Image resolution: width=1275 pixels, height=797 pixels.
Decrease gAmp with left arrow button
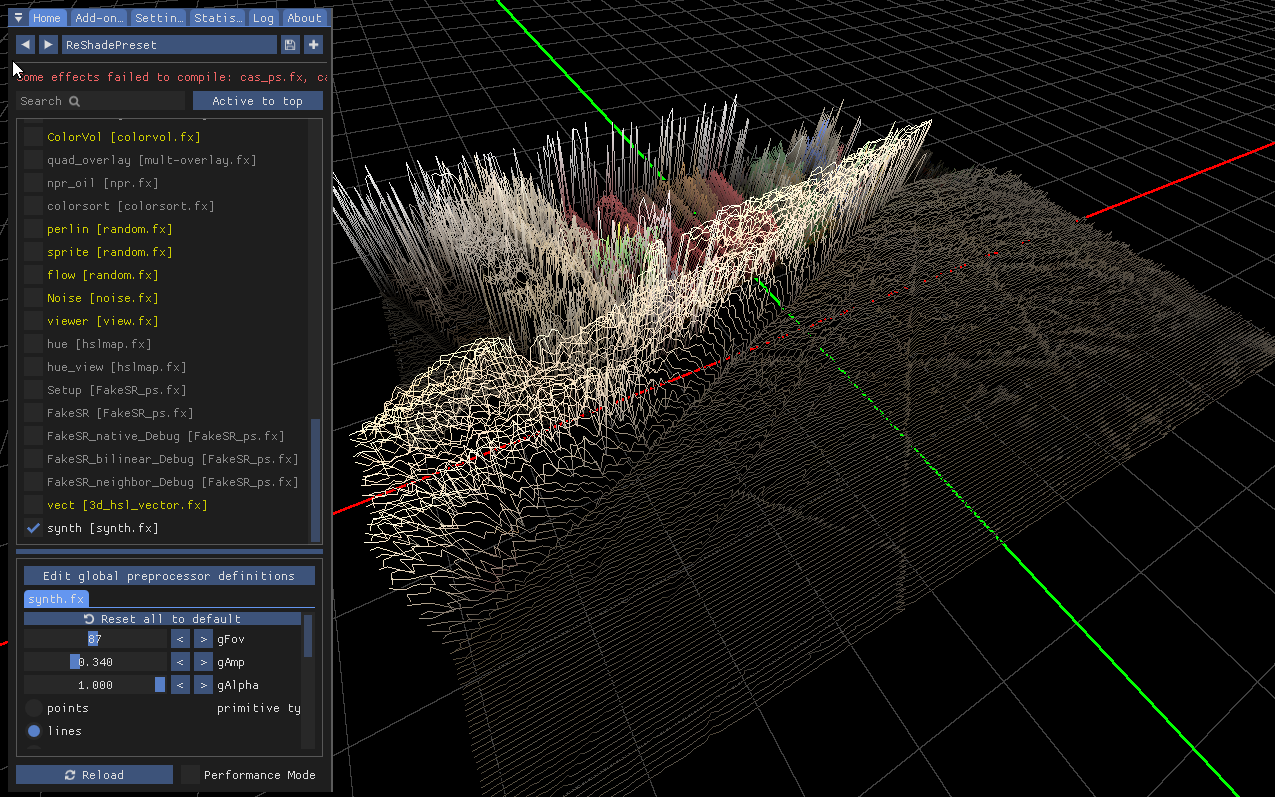click(x=180, y=662)
